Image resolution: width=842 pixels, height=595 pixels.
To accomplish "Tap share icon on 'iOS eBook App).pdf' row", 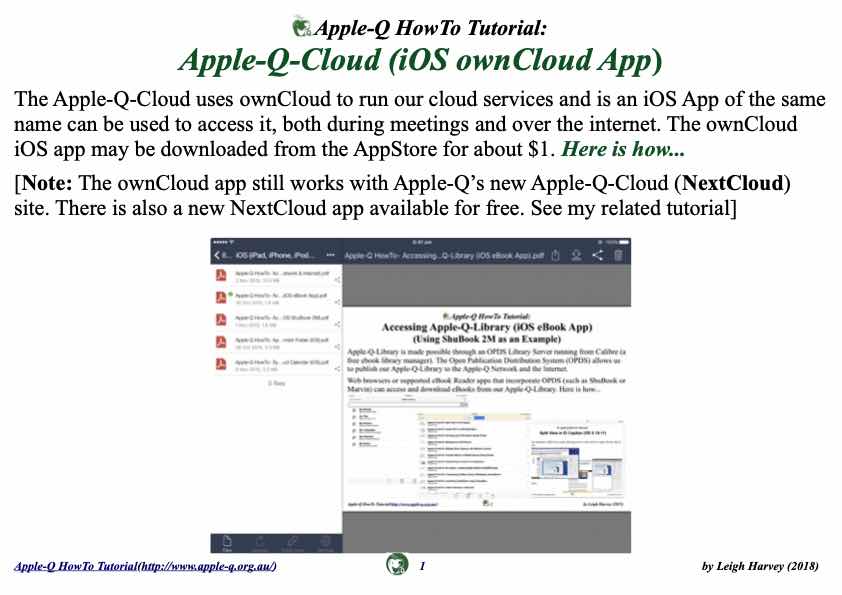I will coord(337,302).
